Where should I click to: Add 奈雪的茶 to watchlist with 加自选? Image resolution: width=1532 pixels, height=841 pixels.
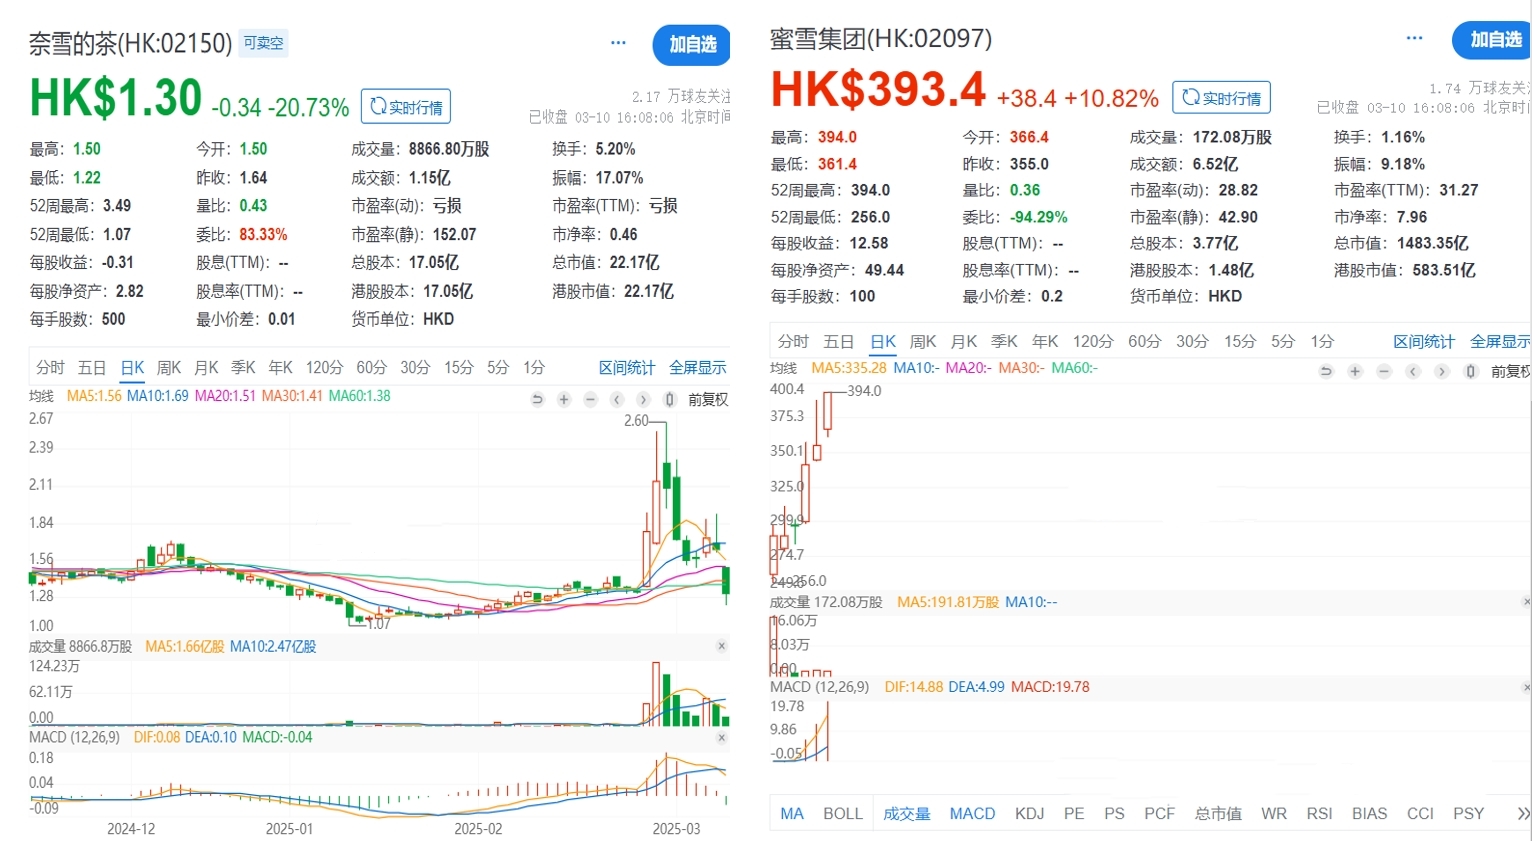(x=692, y=45)
